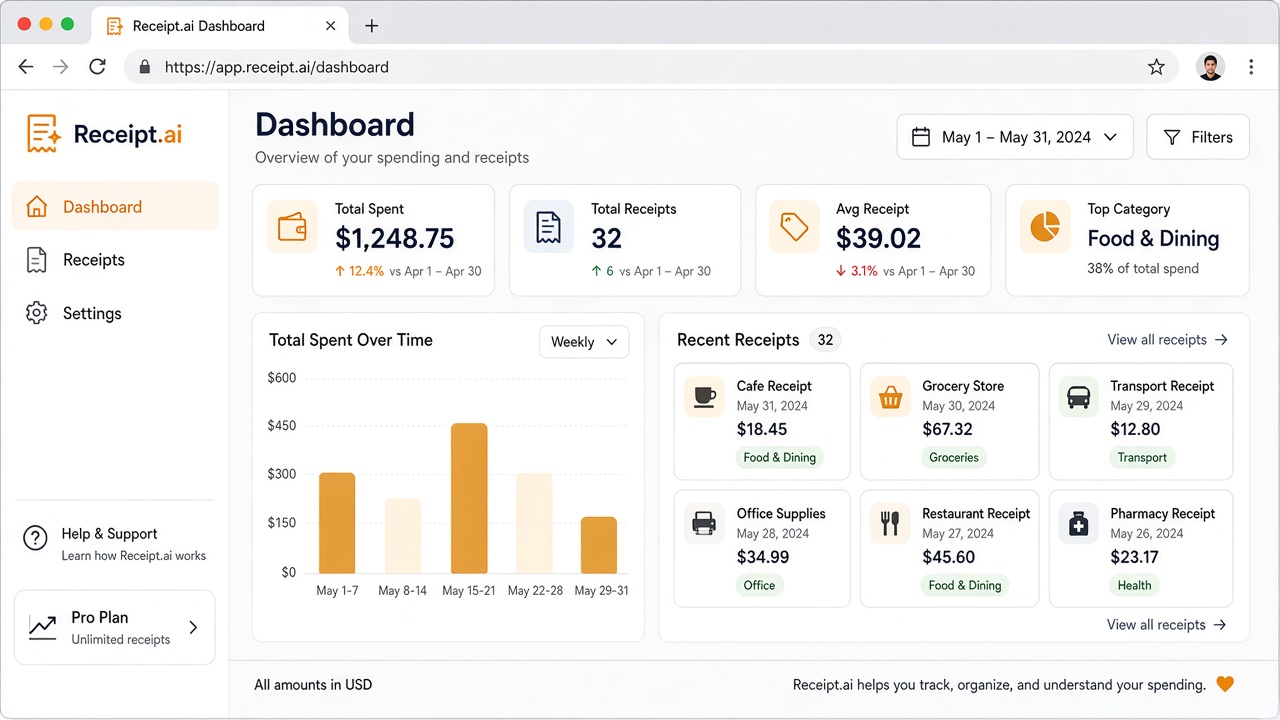Click the question mark Help & Support icon
This screenshot has height=720, width=1280.
pos(35,538)
